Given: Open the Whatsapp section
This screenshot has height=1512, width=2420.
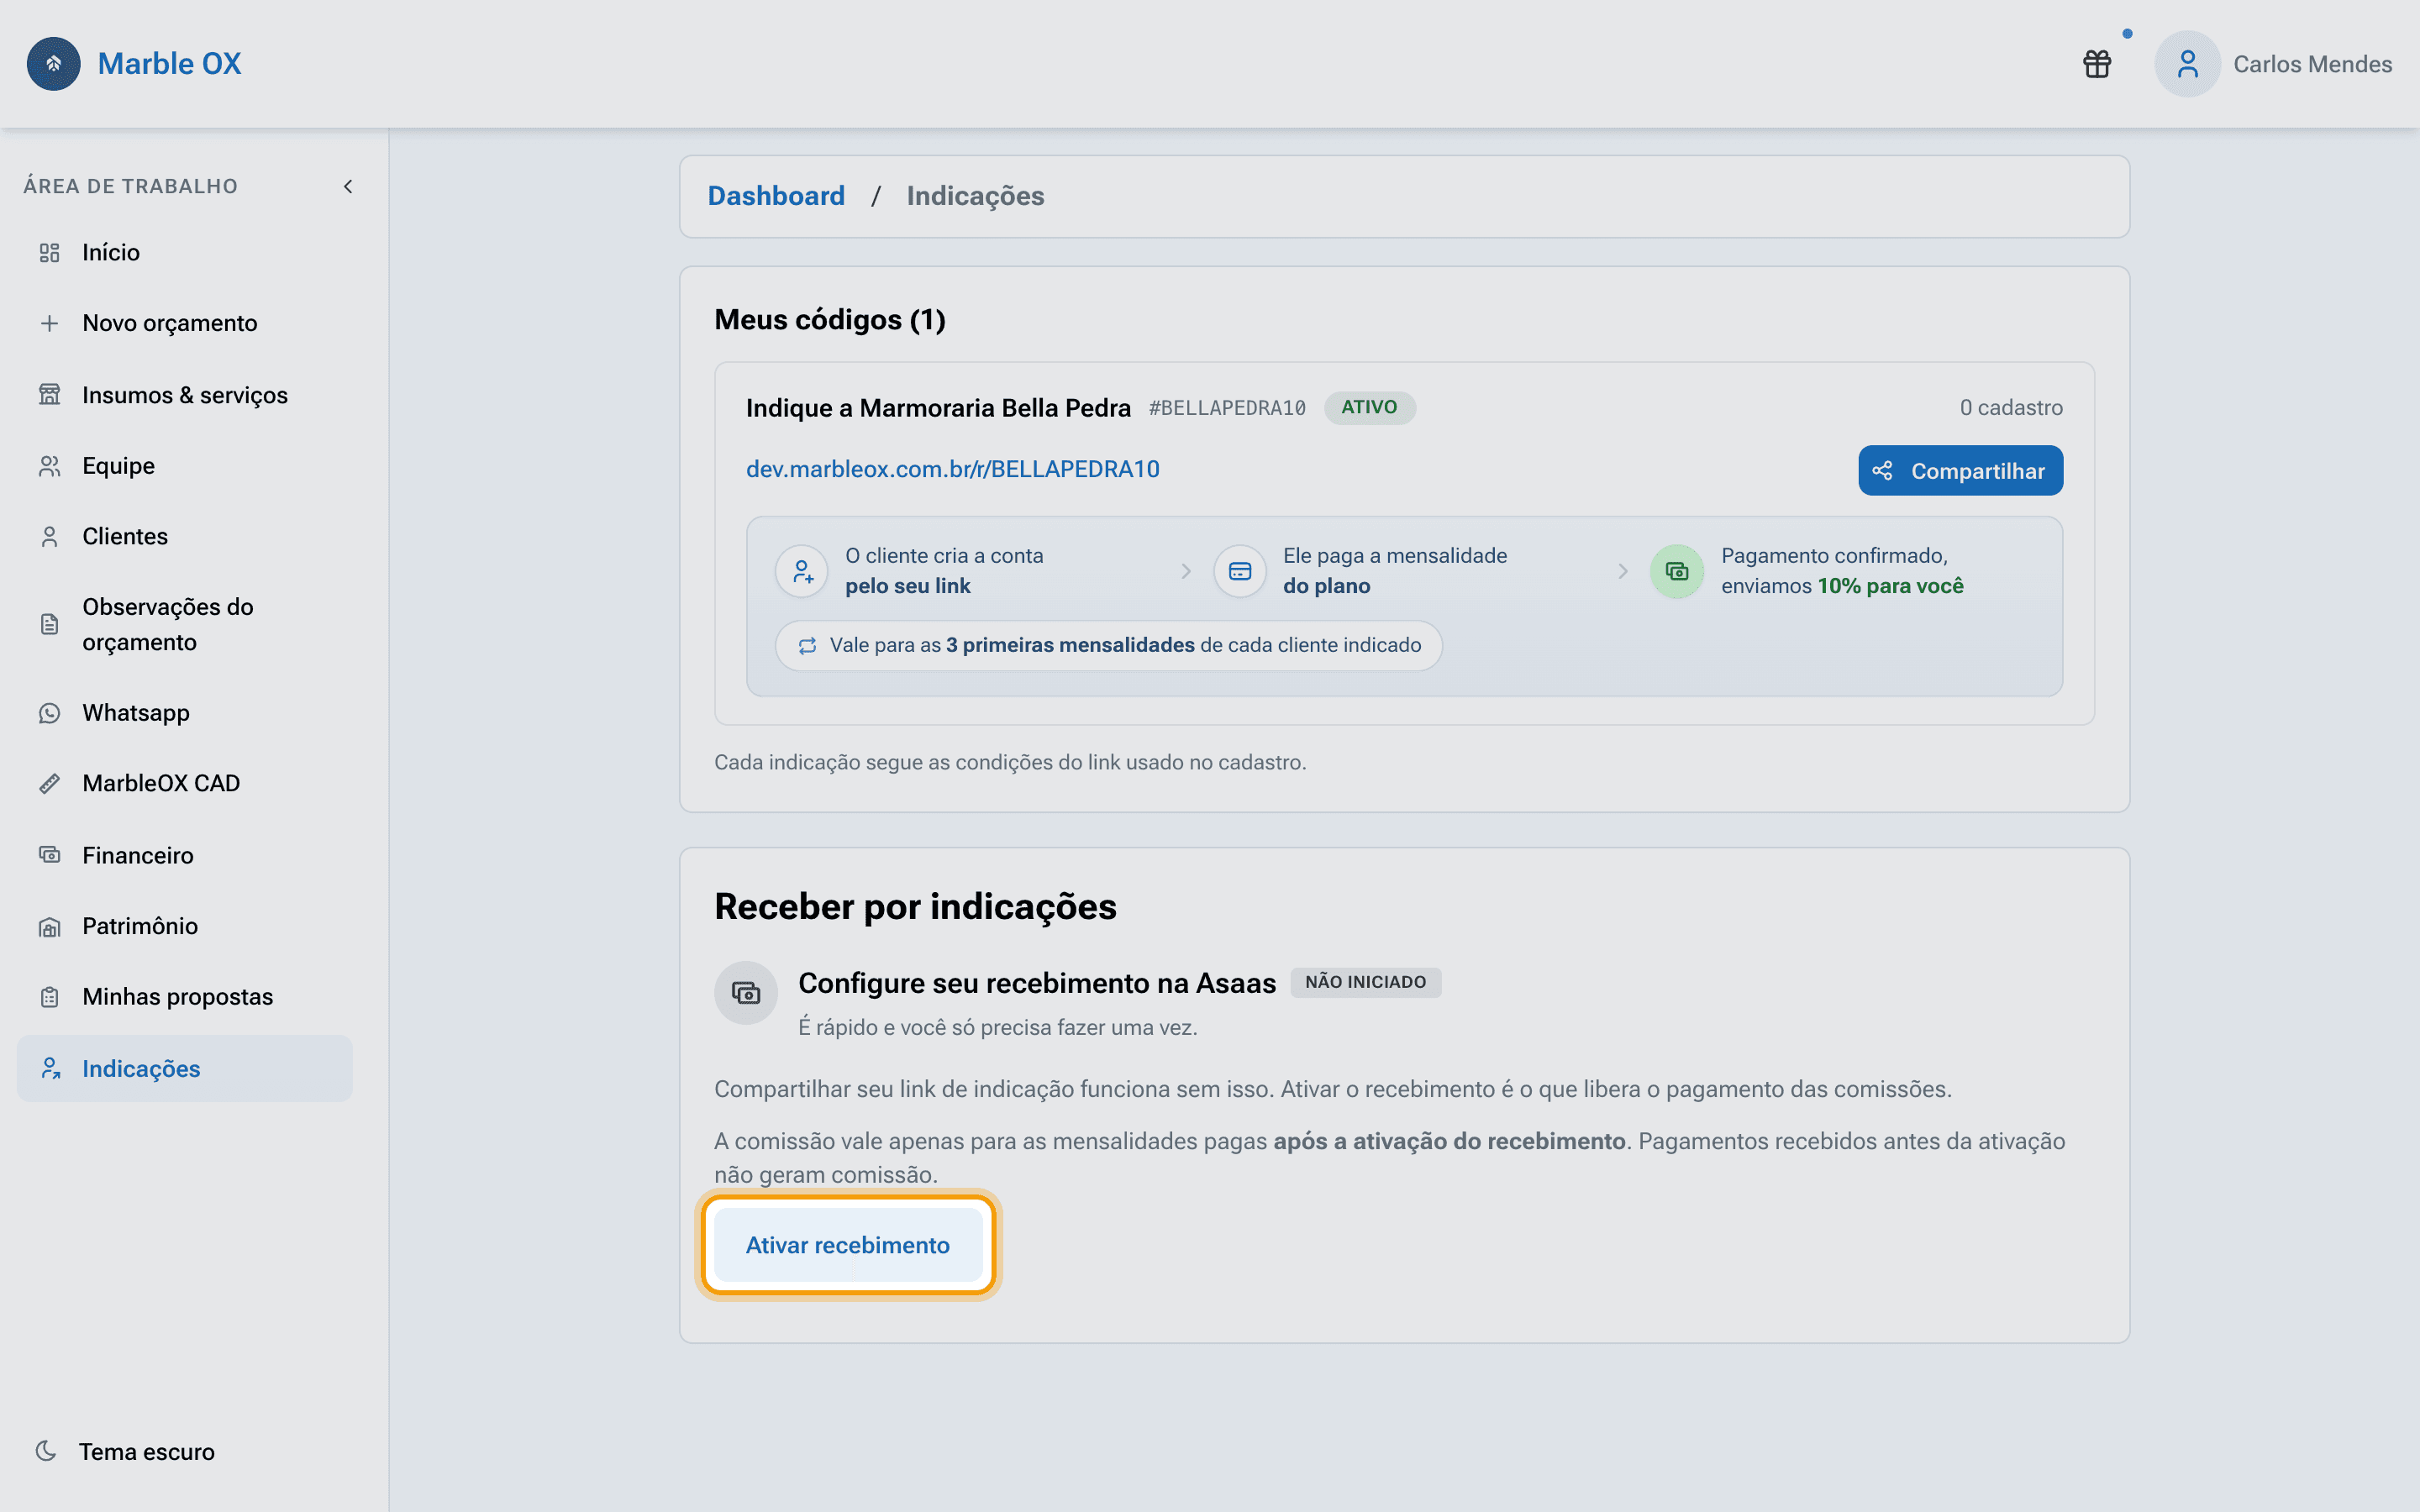Looking at the screenshot, I should (x=185, y=713).
